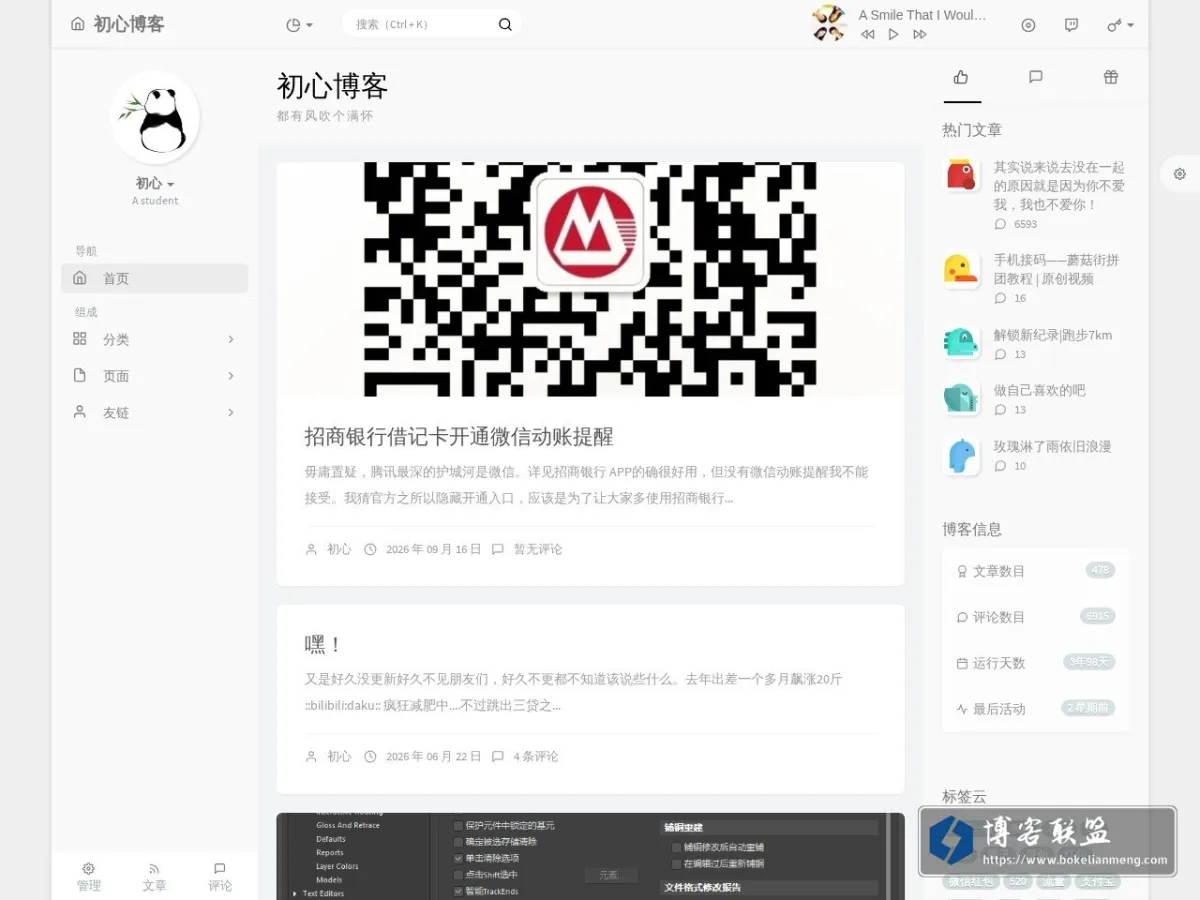Viewport: 1200px width, 900px height.
Task: Open hot article 玫瑰淋了雨依旧浪漫
Action: [1052, 446]
